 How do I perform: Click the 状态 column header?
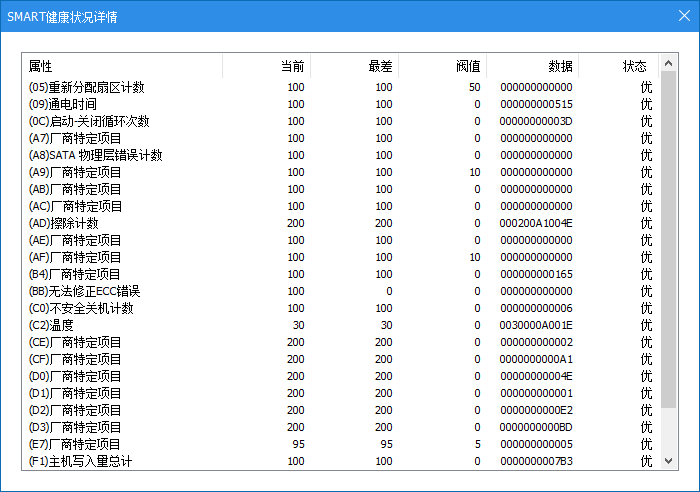634,66
